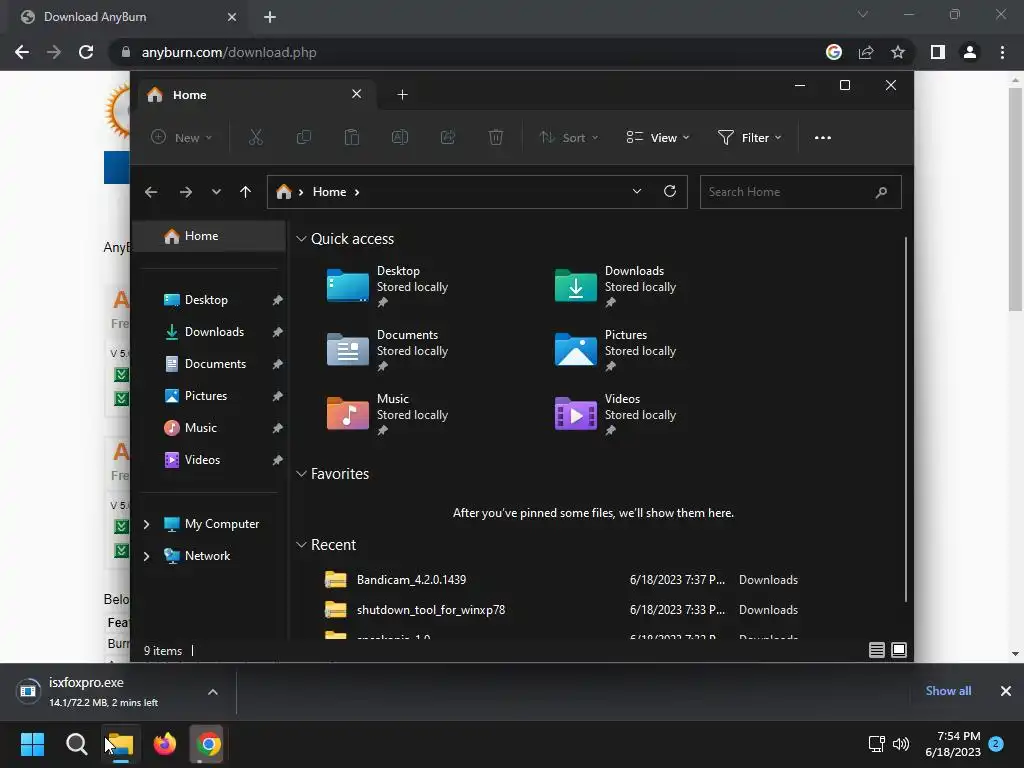The width and height of the screenshot is (1024, 768).
Task: Open the Filter dropdown
Action: click(750, 138)
